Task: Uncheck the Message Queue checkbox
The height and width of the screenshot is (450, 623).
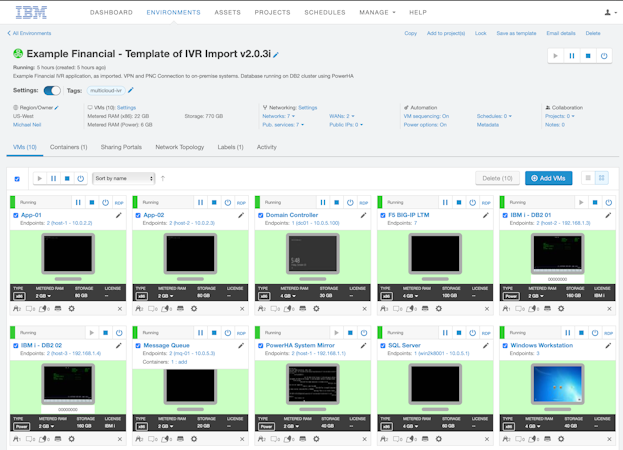Action: click(138, 346)
